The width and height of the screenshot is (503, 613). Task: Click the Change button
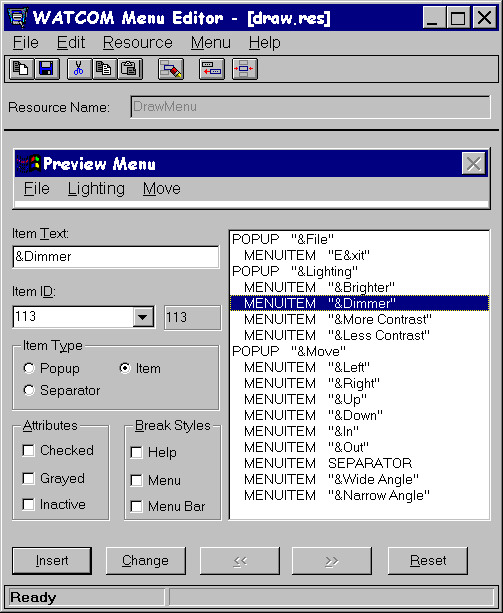[x=145, y=561]
